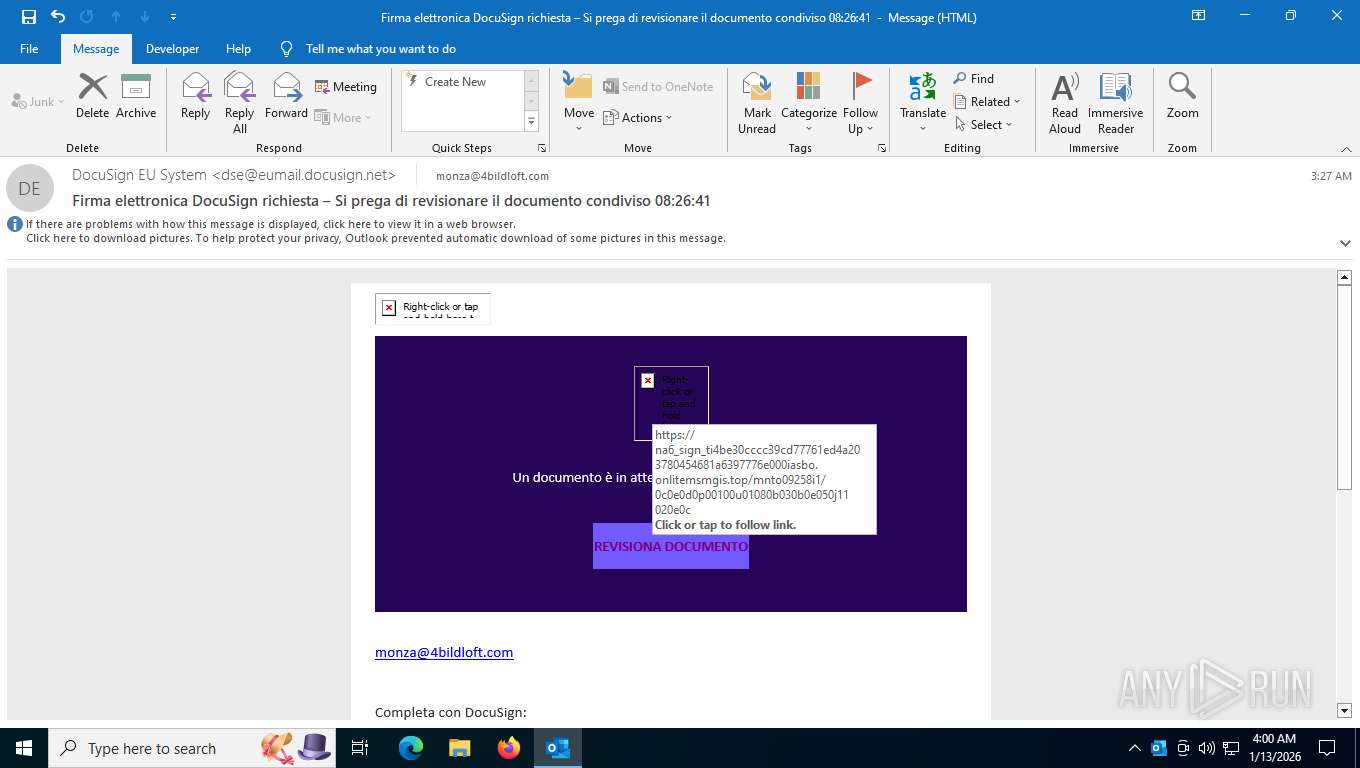This screenshot has height=768, width=1360.
Task: Expand the message header with the chevron
Action: pos(1345,243)
